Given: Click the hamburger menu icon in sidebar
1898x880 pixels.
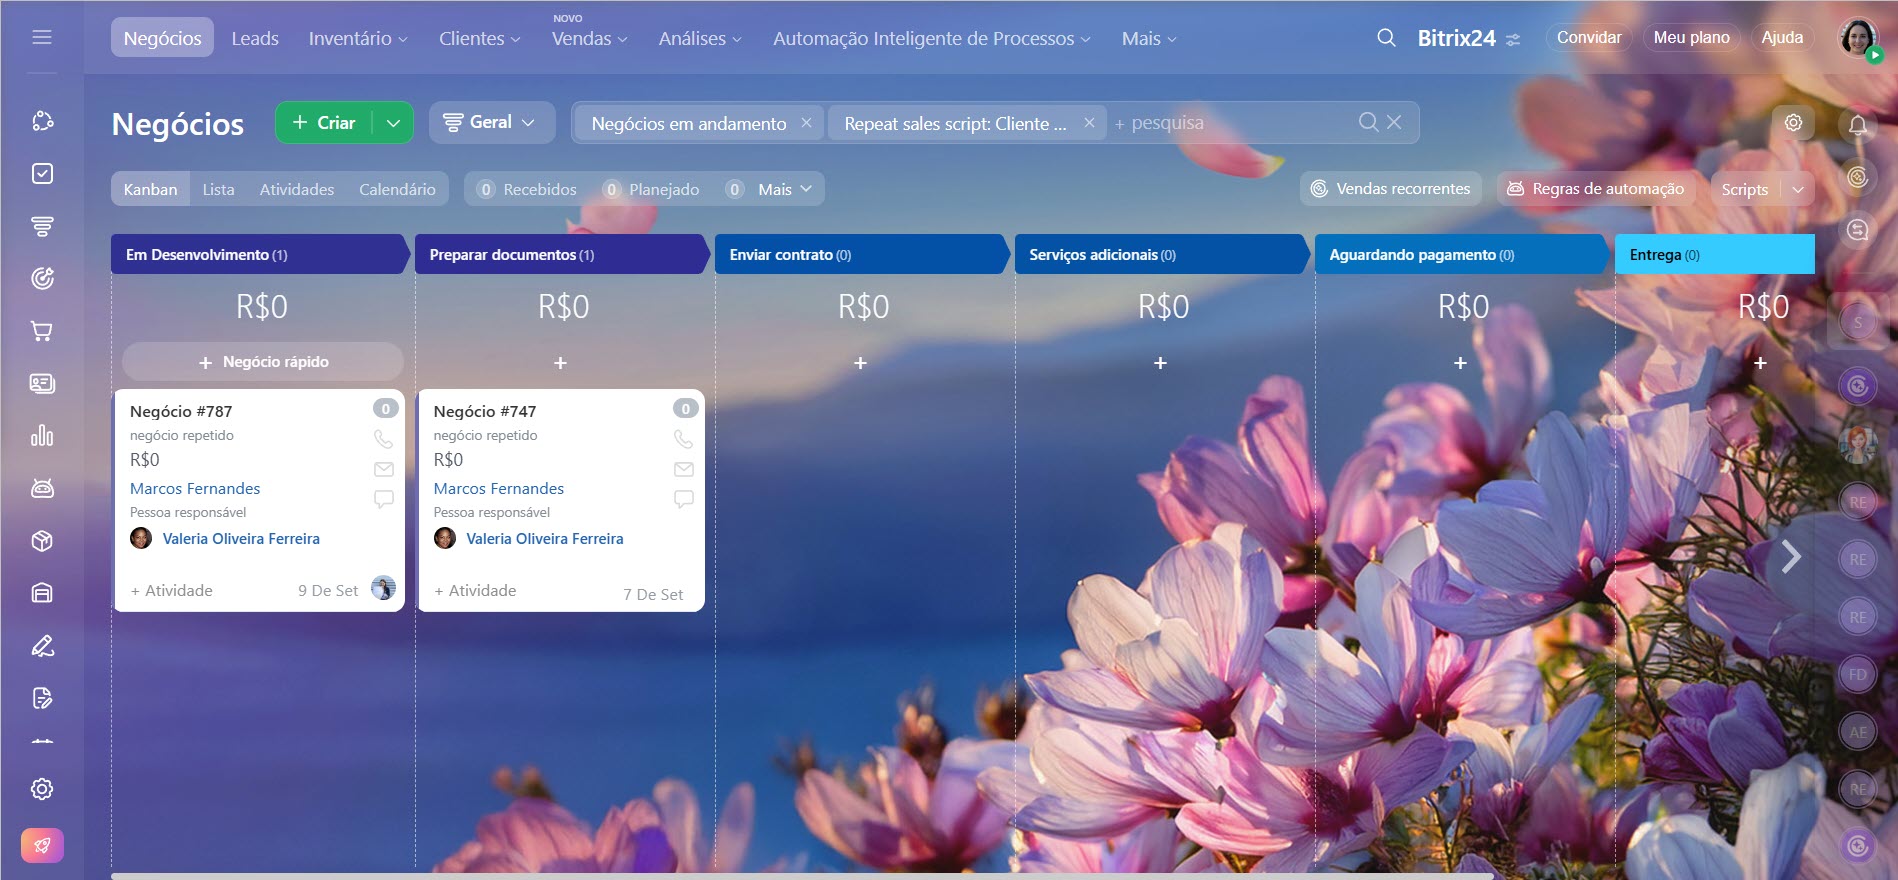Looking at the screenshot, I should [42, 37].
